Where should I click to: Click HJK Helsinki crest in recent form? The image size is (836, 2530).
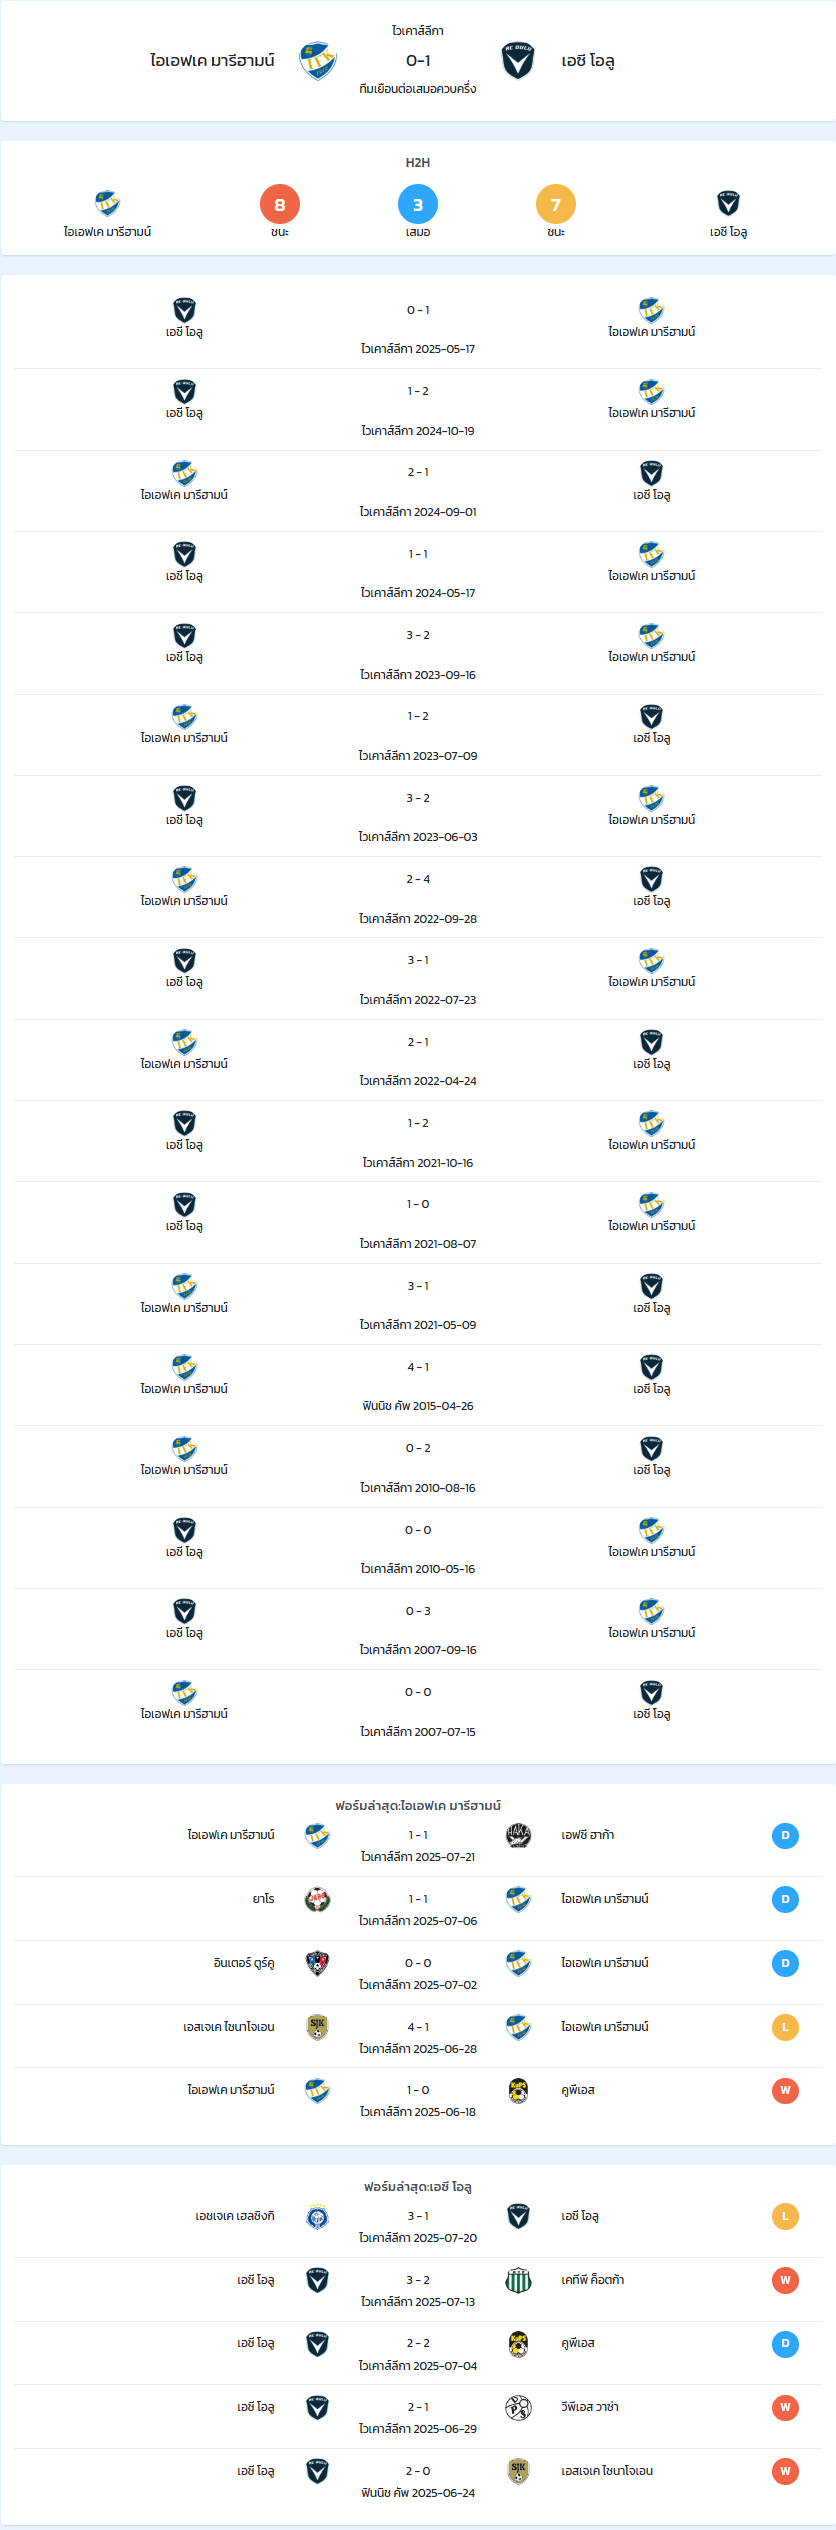[317, 2216]
